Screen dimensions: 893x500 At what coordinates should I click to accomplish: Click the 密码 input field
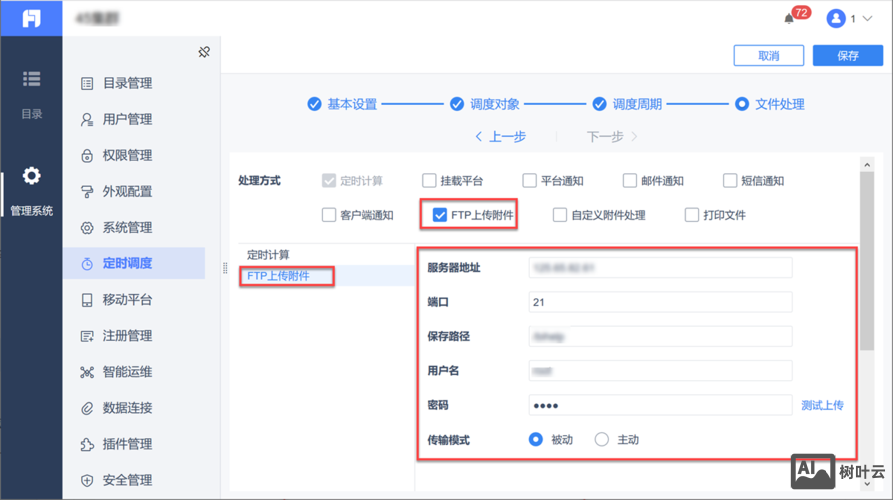coord(660,405)
